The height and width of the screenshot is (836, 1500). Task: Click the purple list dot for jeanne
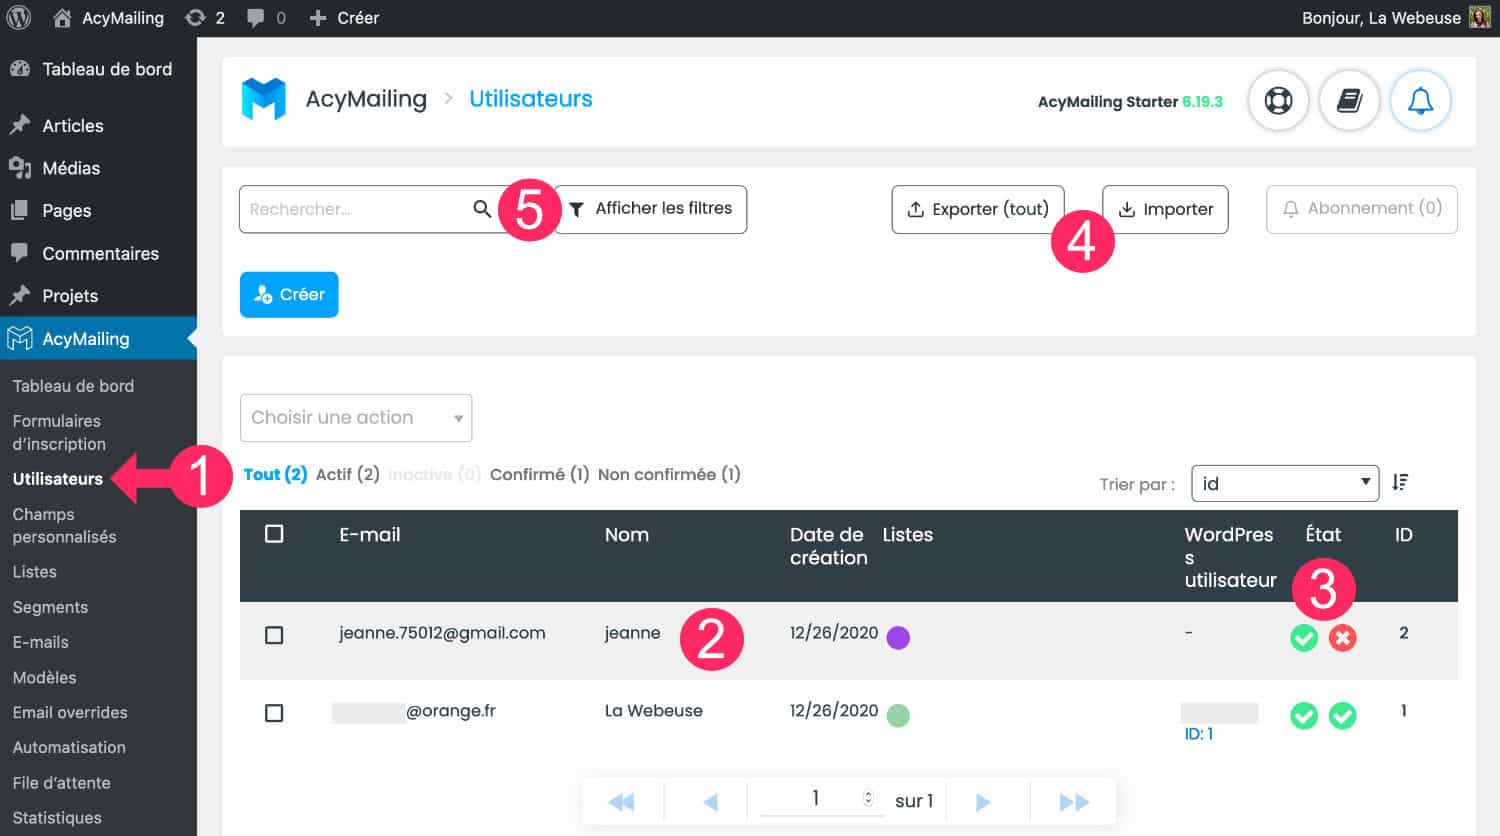898,637
